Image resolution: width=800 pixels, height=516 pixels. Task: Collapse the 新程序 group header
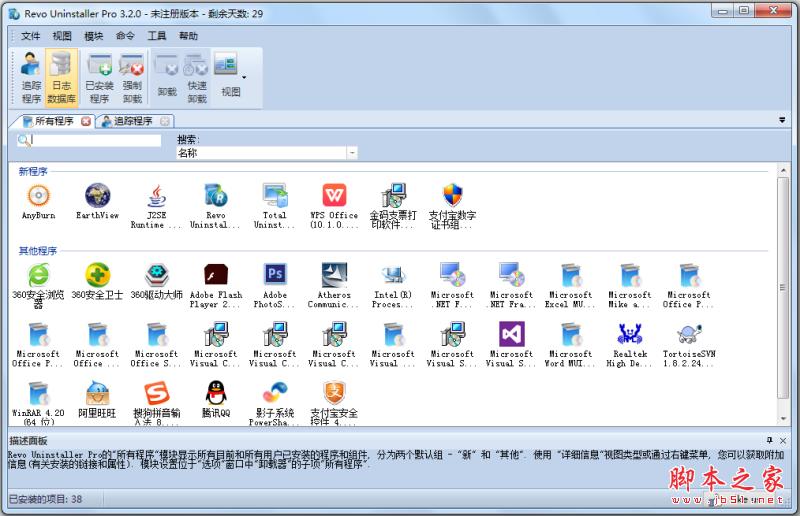click(x=33, y=171)
